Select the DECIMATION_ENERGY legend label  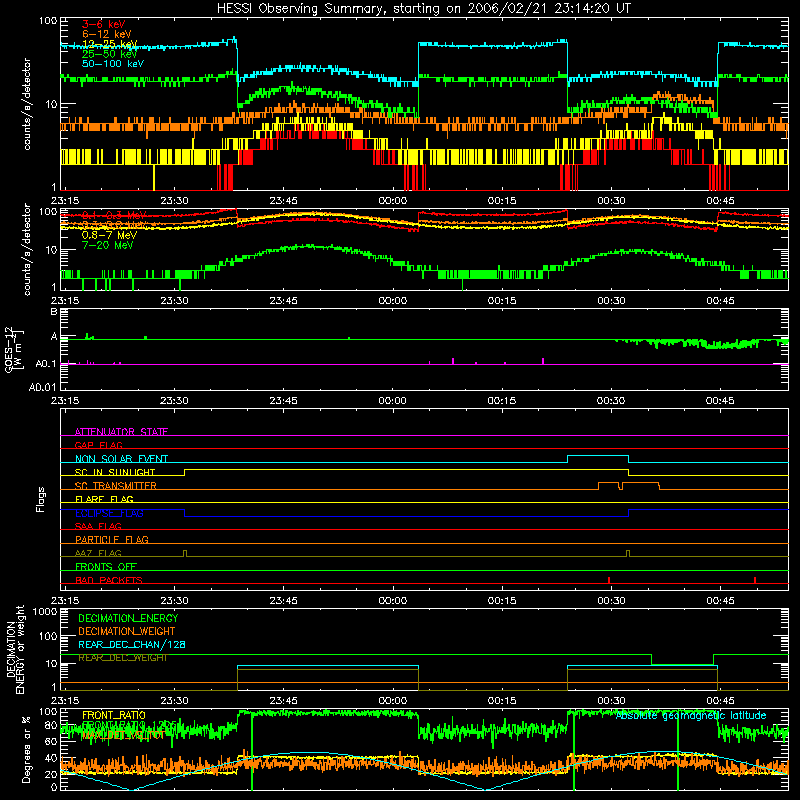pos(128,618)
